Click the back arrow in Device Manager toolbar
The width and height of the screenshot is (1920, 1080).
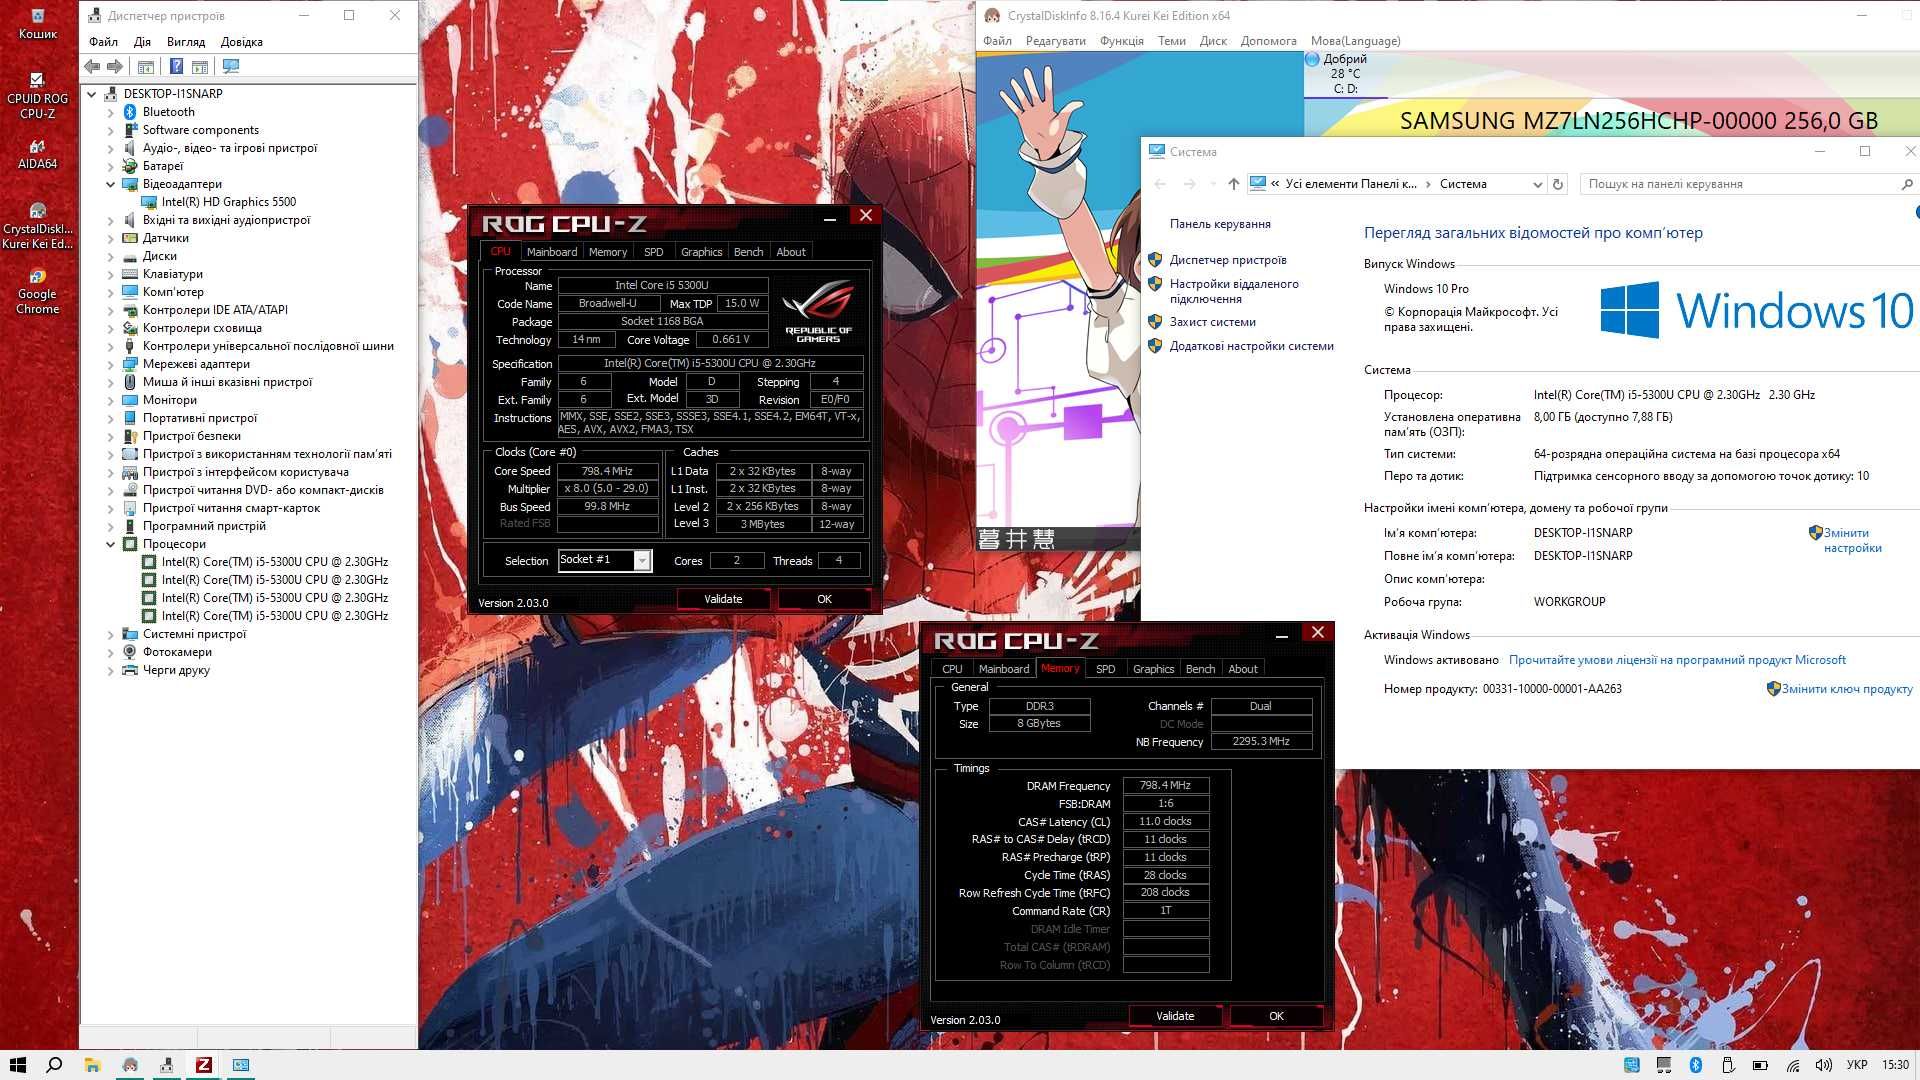[x=92, y=66]
